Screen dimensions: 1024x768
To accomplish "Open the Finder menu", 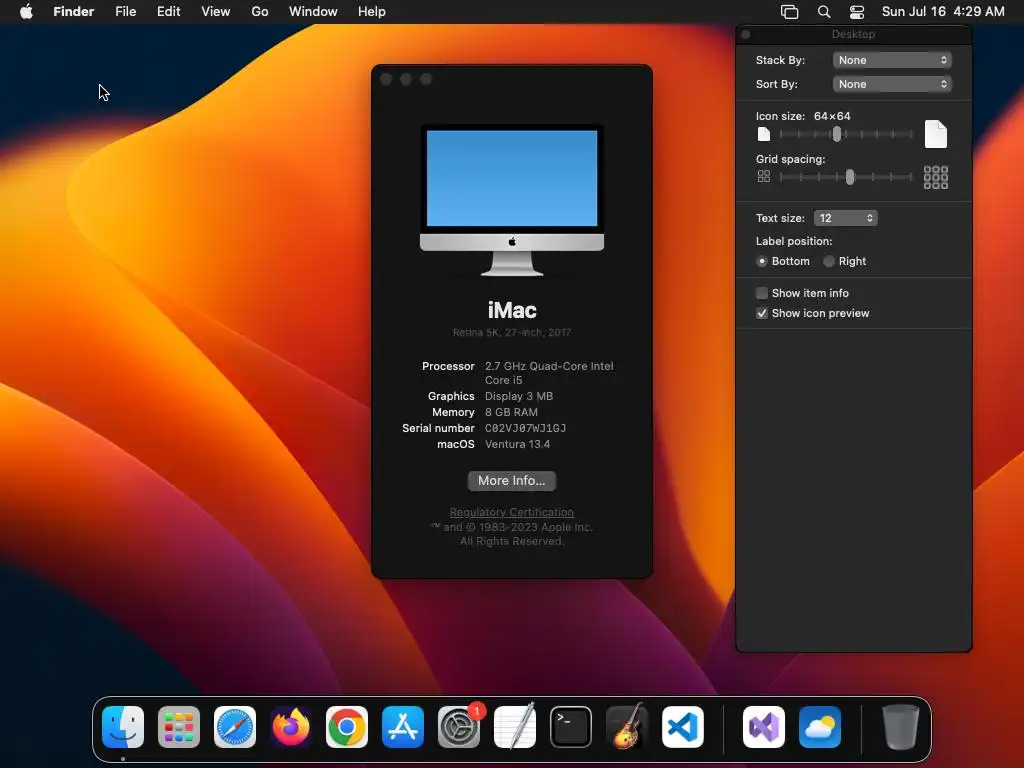I will 74,12.
